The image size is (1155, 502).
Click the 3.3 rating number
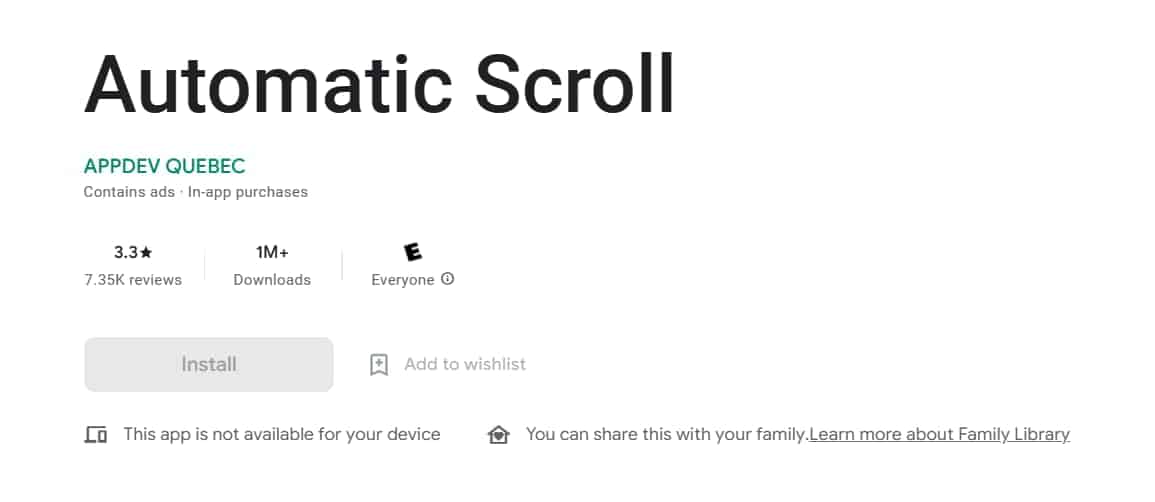[x=126, y=253]
